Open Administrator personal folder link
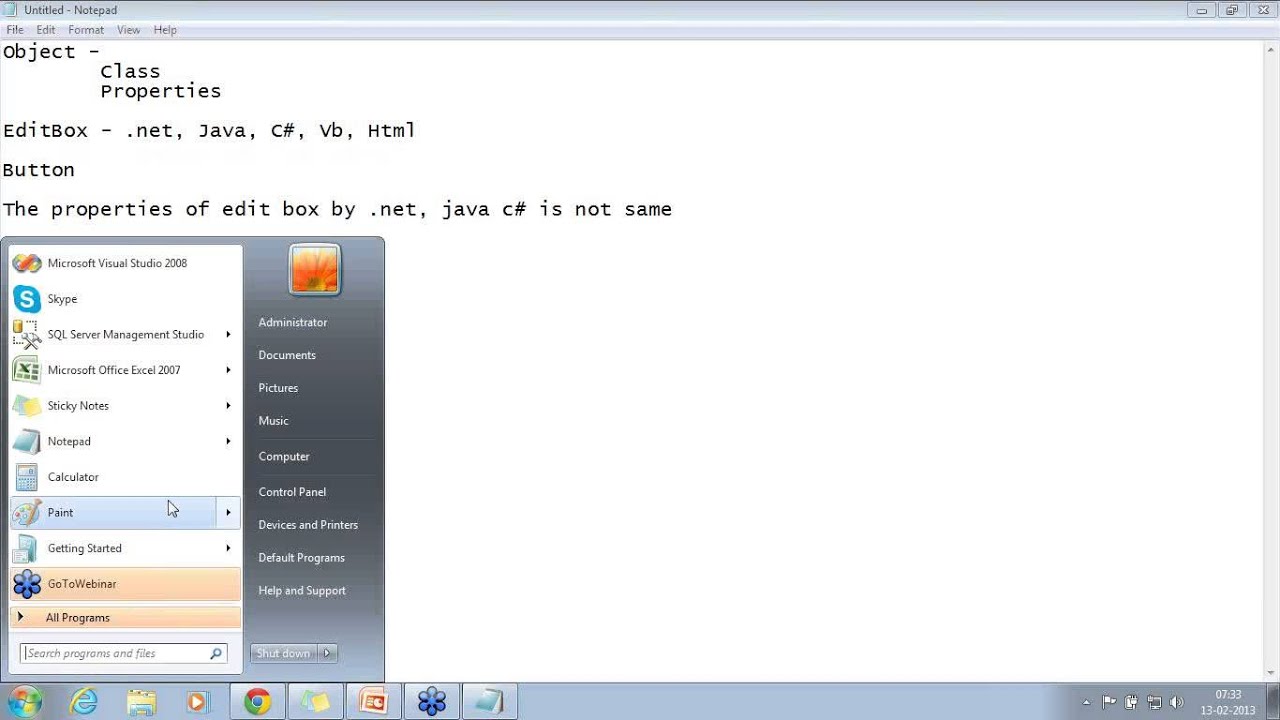The image size is (1280, 720). 293,322
